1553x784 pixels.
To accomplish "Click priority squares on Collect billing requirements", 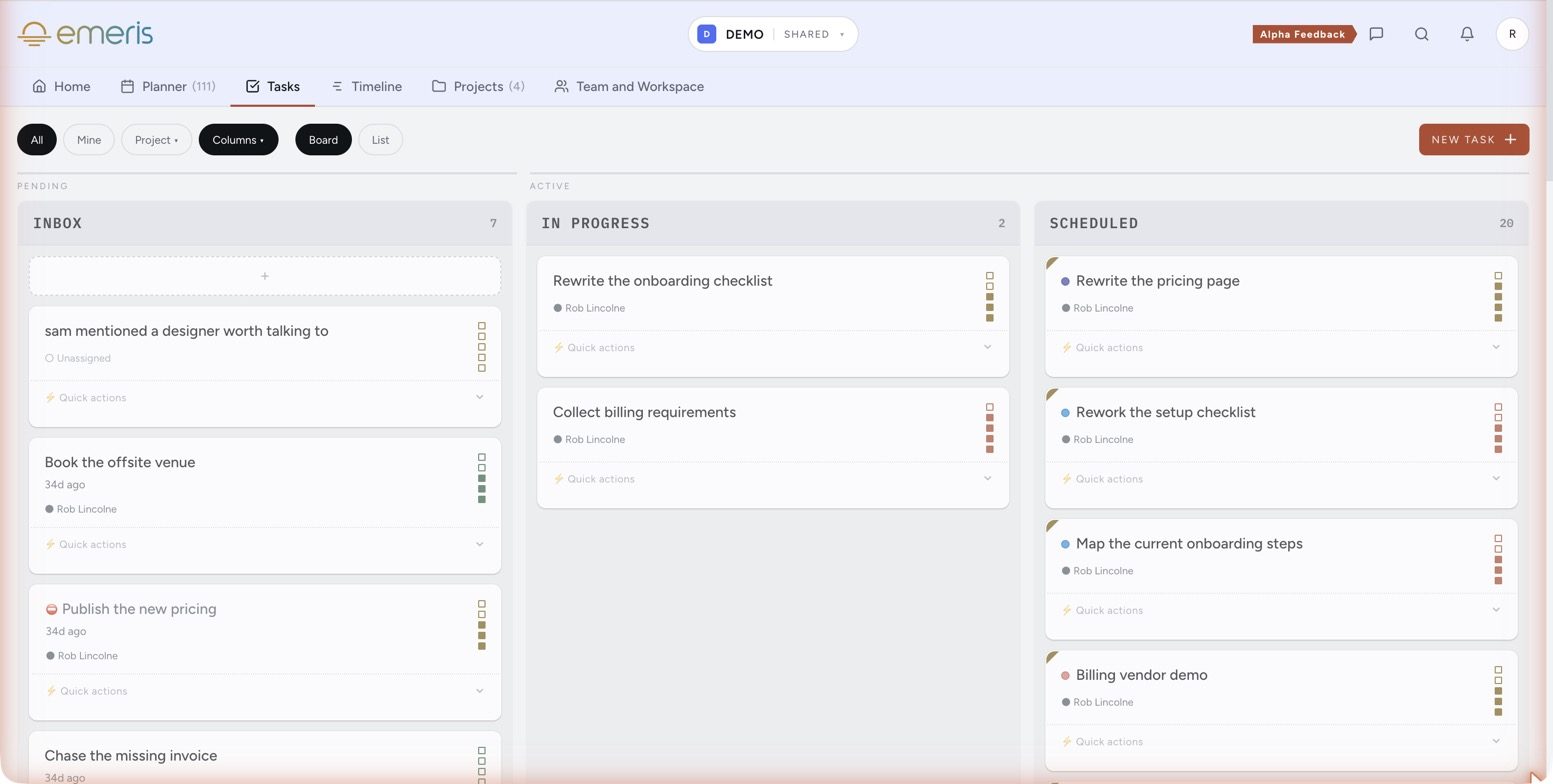I will [x=990, y=428].
